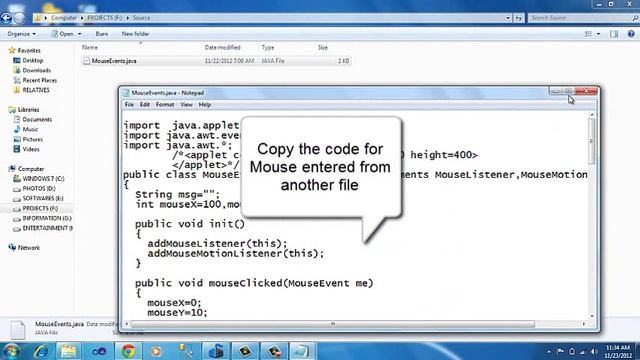The height and width of the screenshot is (360, 640).
Task: Open Windows Explorer from the taskbar
Action: 68,351
